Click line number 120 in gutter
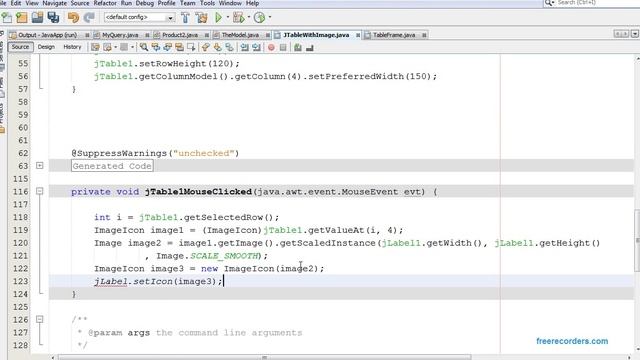This screenshot has width=640, height=360. pyautogui.click(x=20, y=243)
